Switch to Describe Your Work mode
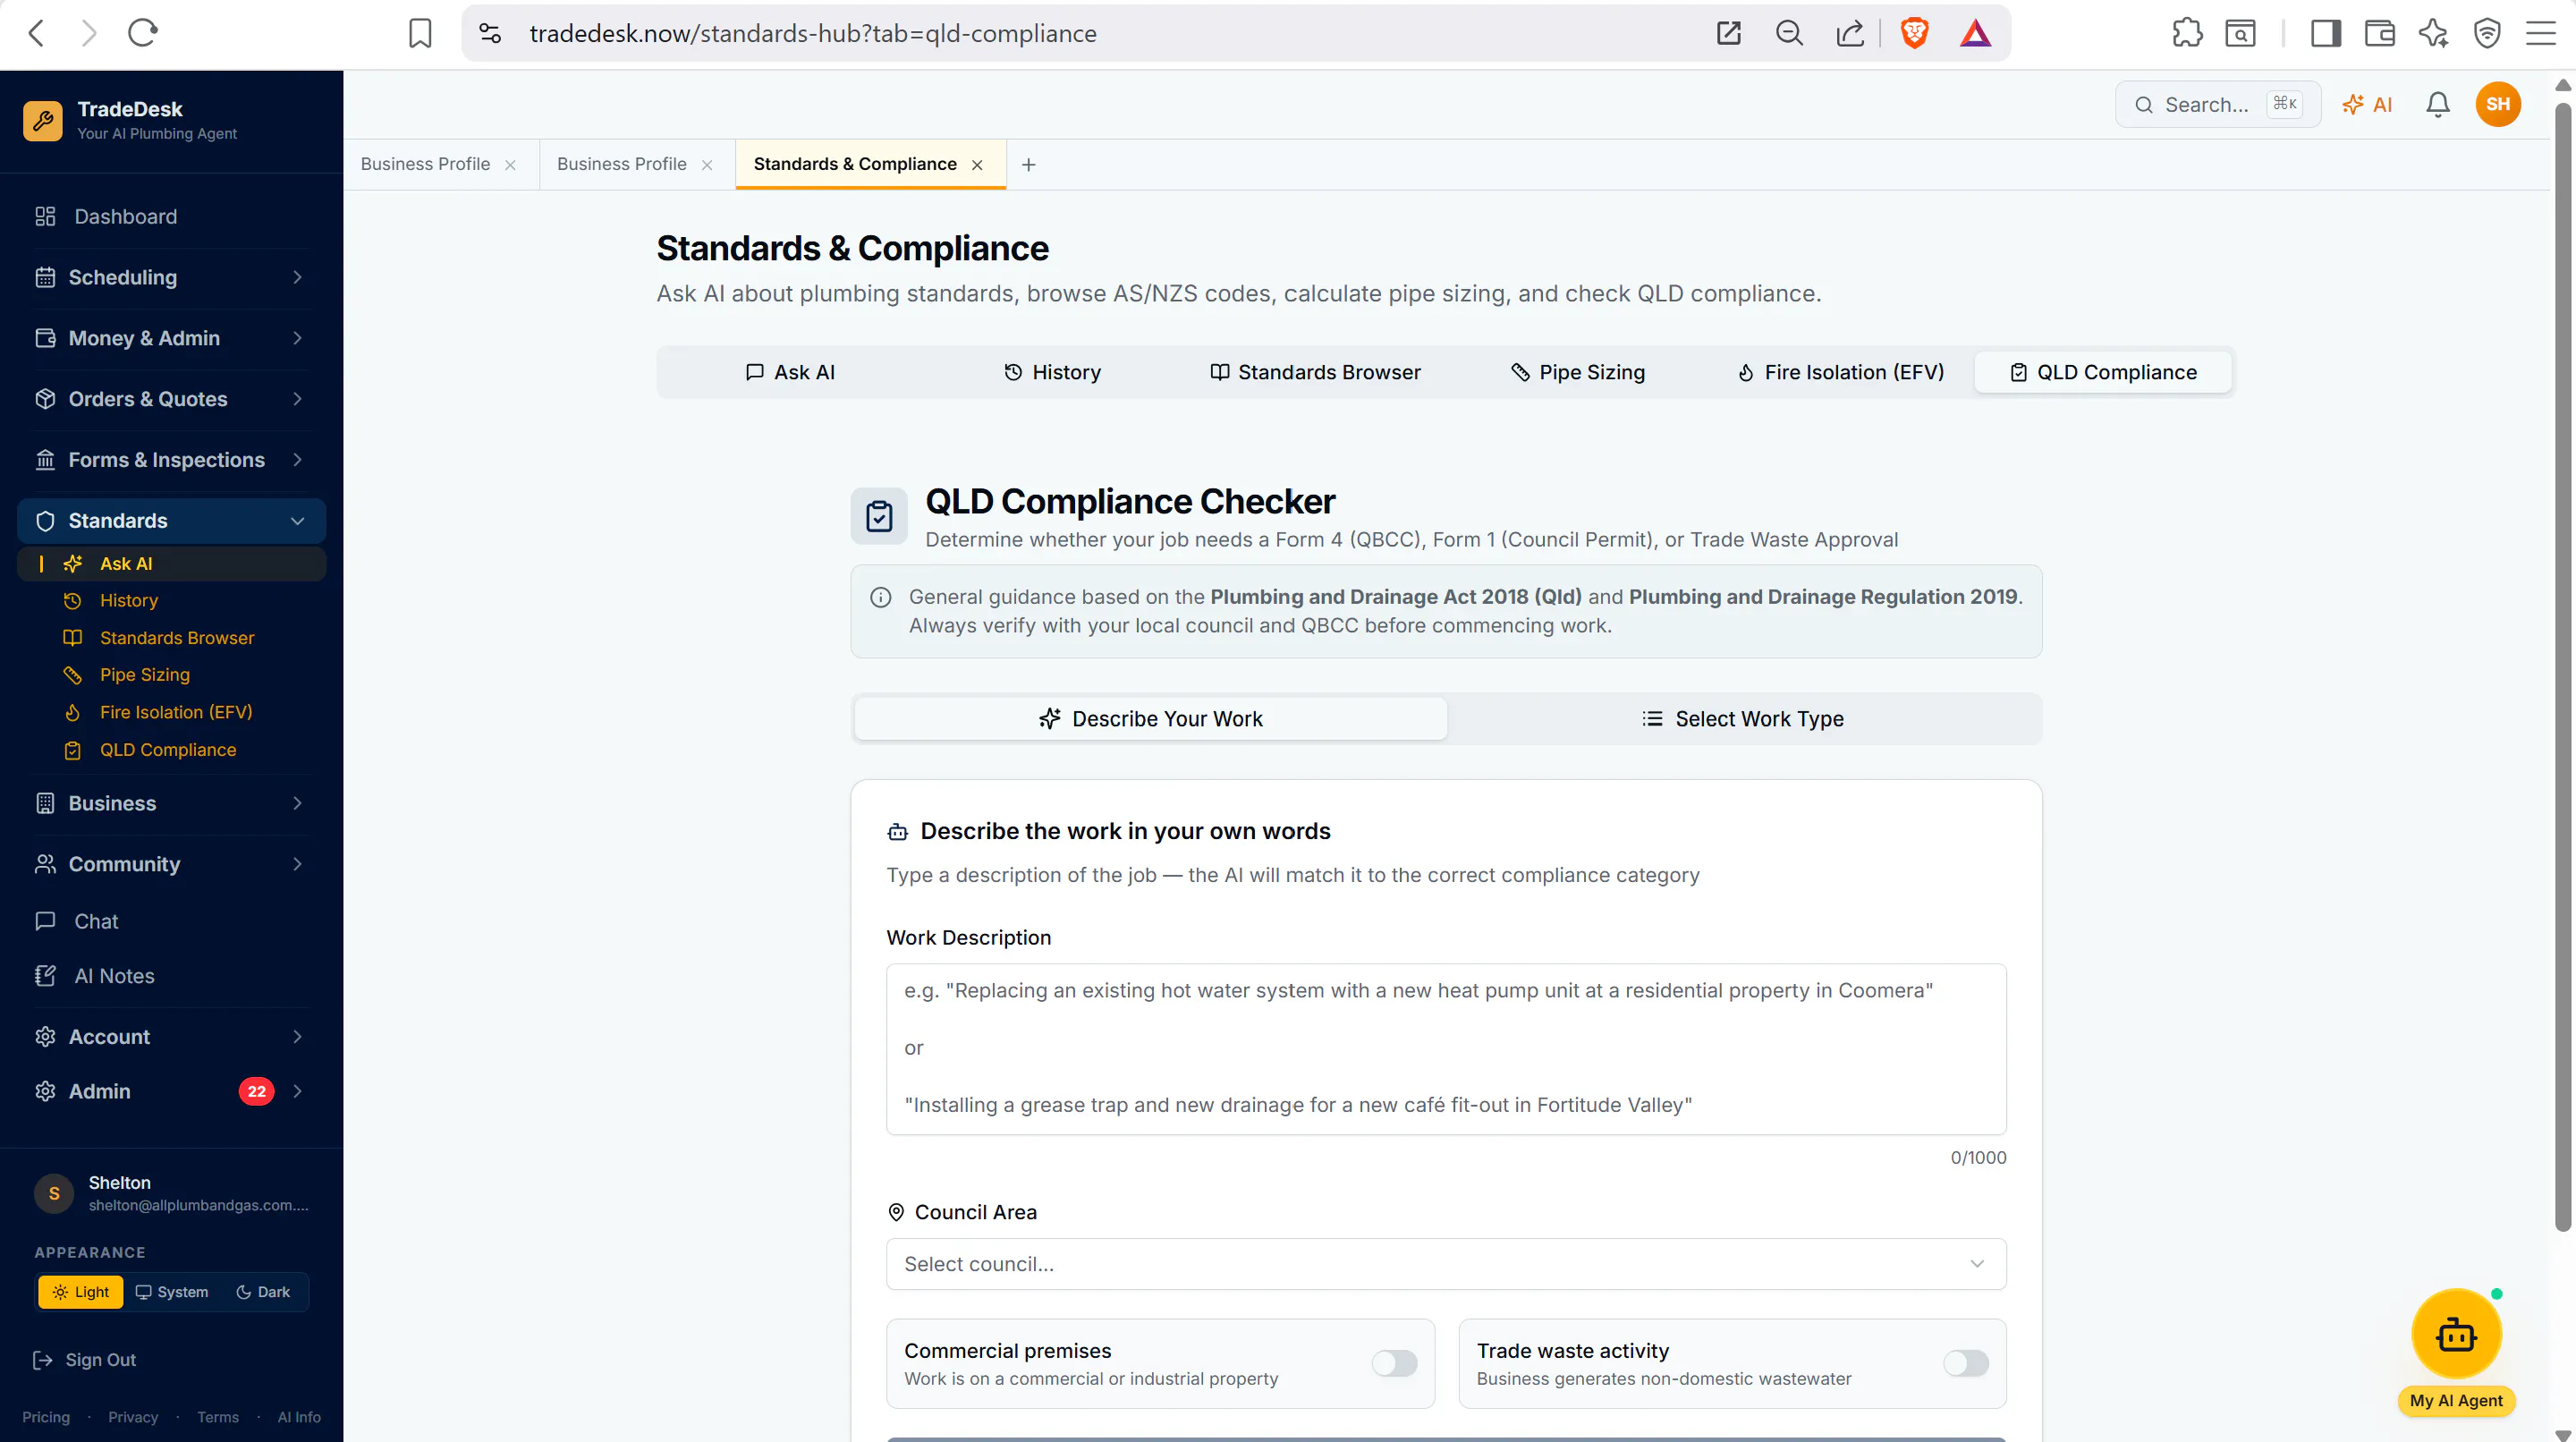The image size is (2576, 1442). (x=1150, y=719)
